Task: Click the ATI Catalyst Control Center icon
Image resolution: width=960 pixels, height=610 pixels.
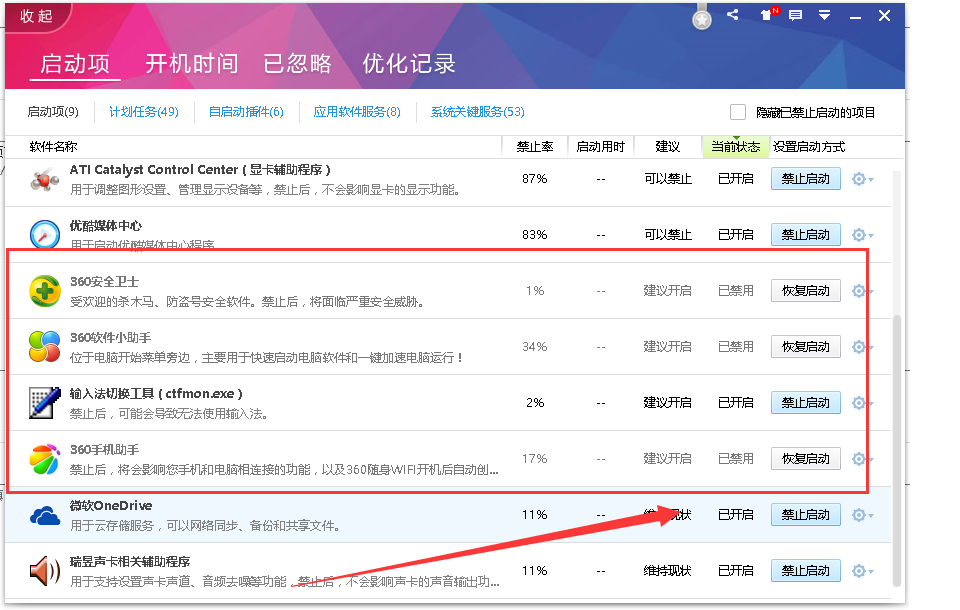Action: point(45,180)
